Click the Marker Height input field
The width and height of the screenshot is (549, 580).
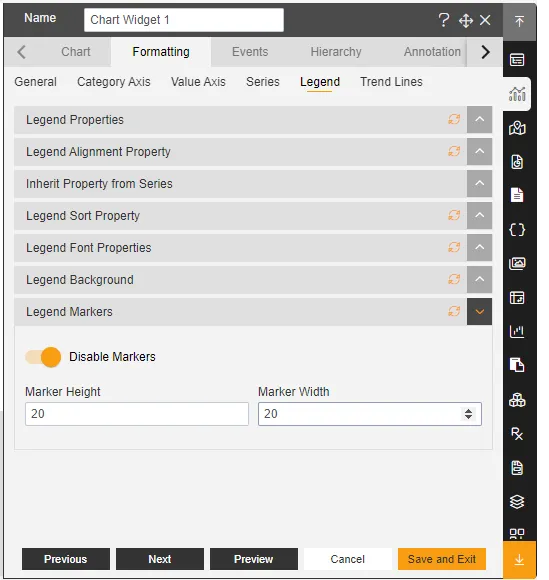[x=137, y=414]
